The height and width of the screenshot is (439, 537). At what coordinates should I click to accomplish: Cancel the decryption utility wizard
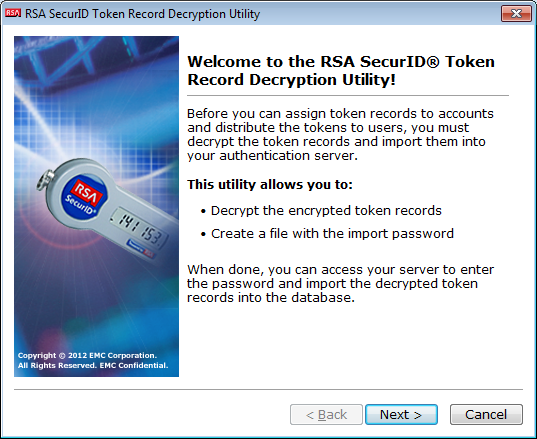[486, 415]
